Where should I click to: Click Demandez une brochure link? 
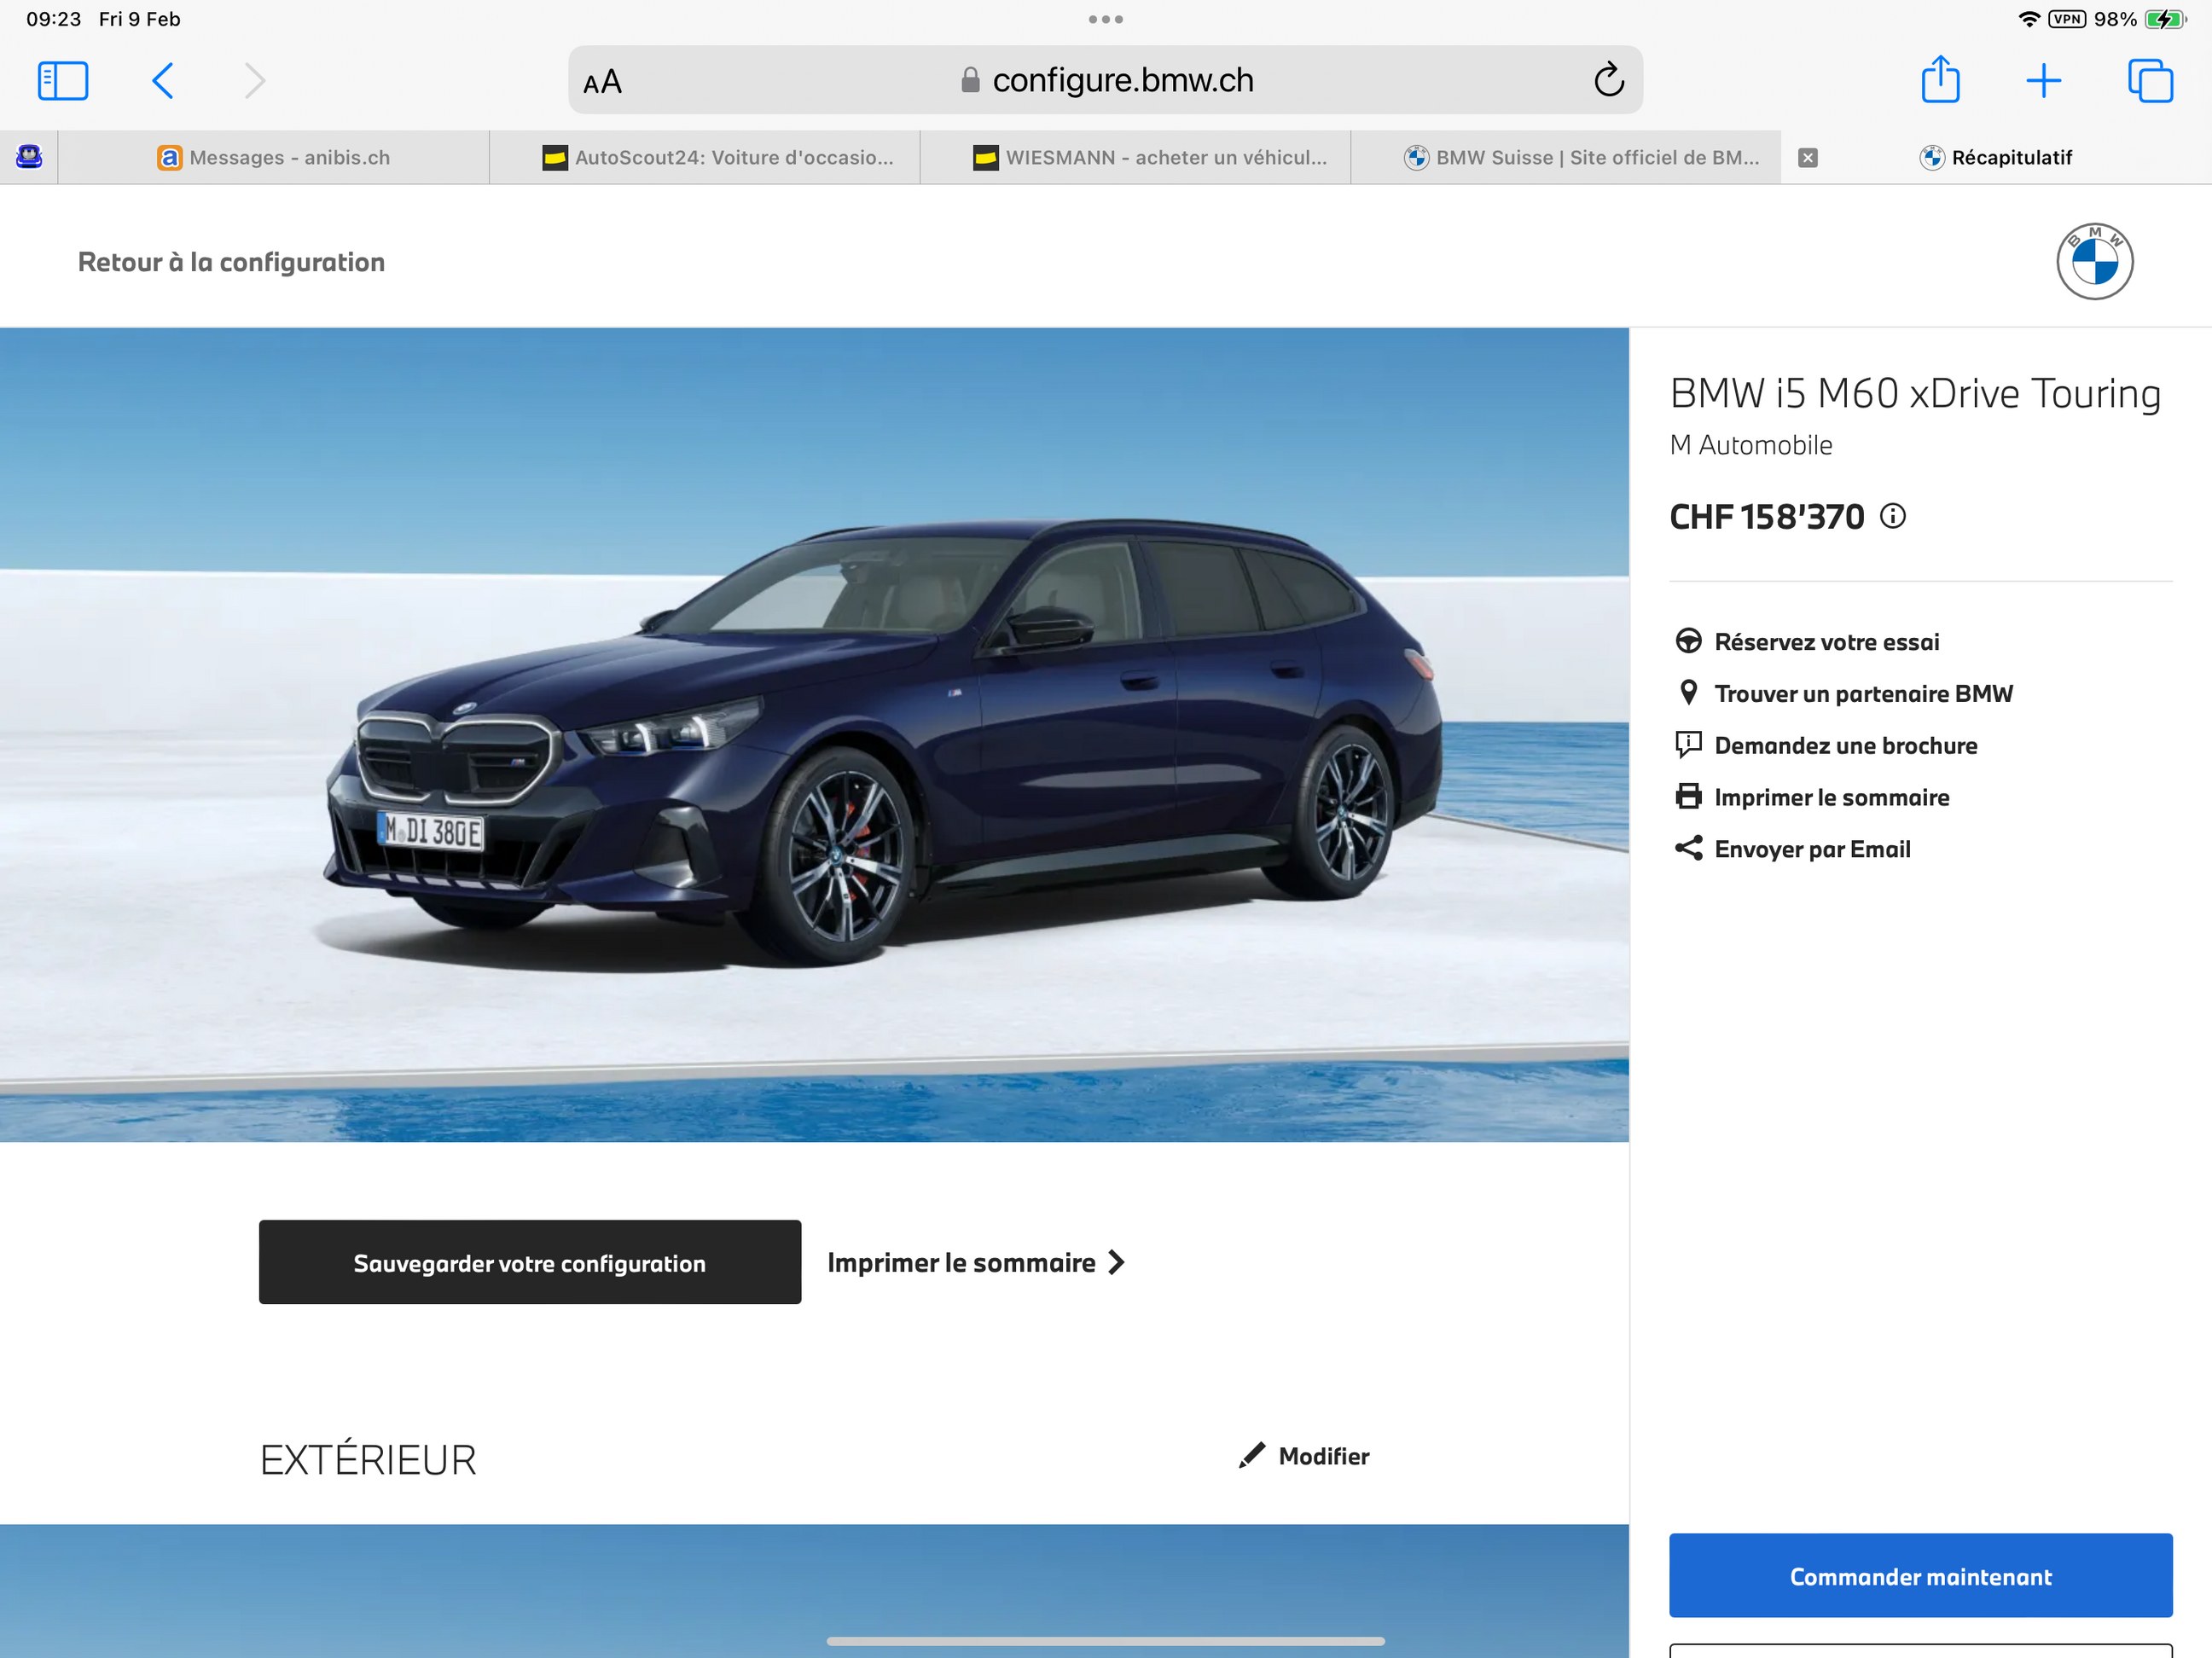coord(1845,745)
